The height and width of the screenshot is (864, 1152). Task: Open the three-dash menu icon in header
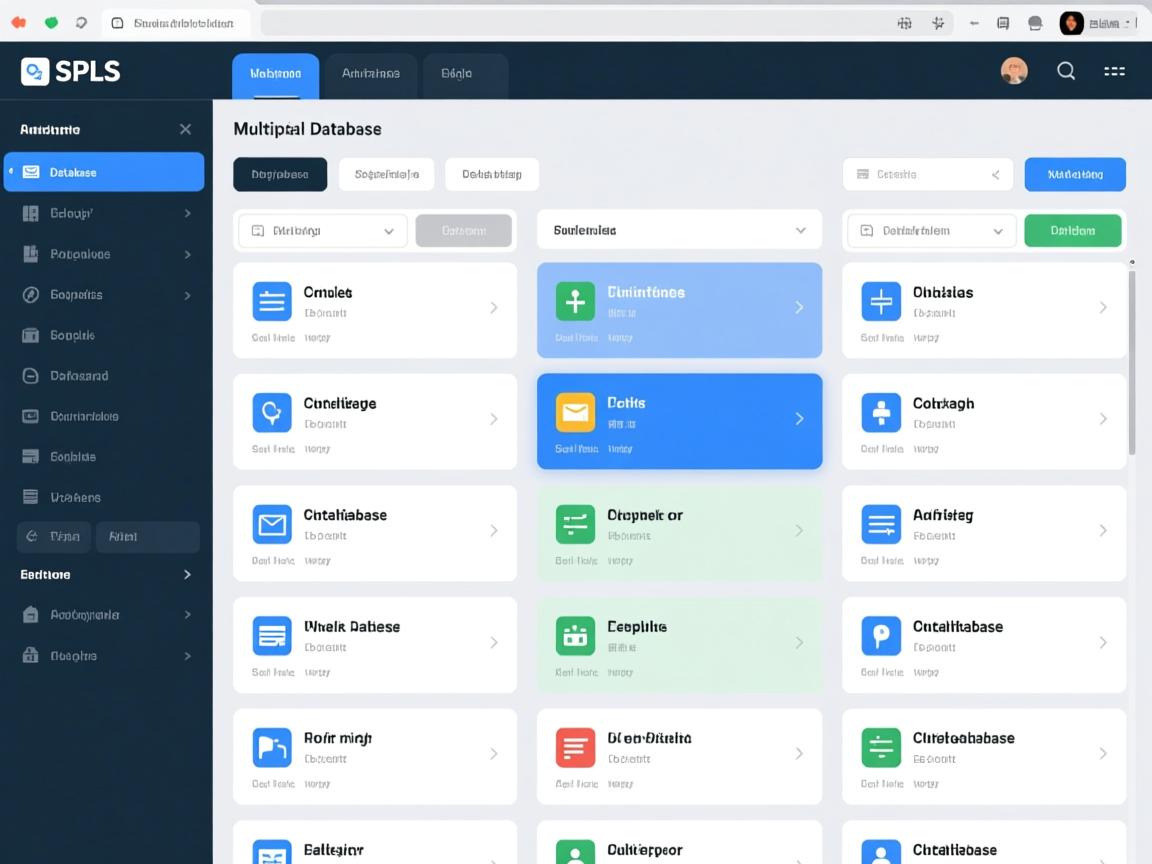pyautogui.click(x=1114, y=71)
